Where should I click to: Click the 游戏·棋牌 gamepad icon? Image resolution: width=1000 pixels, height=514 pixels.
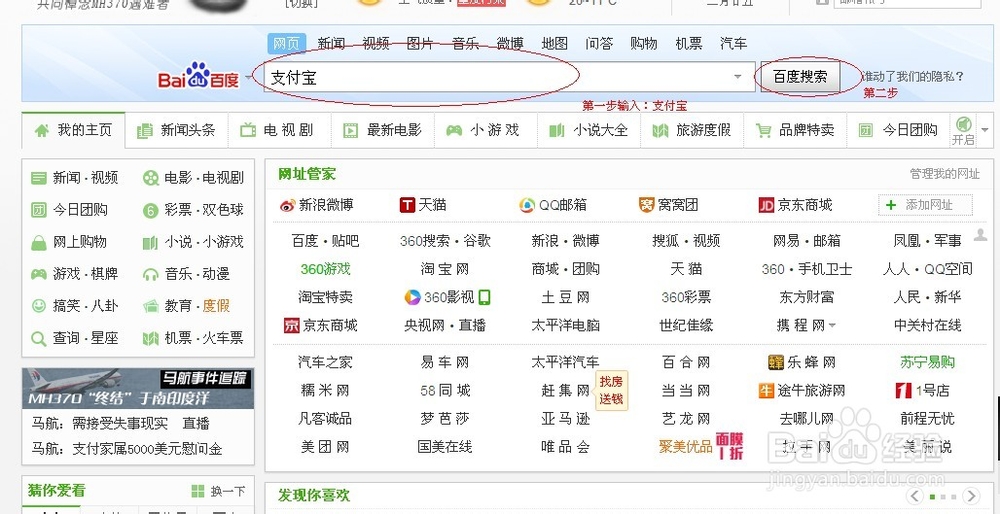(39, 274)
